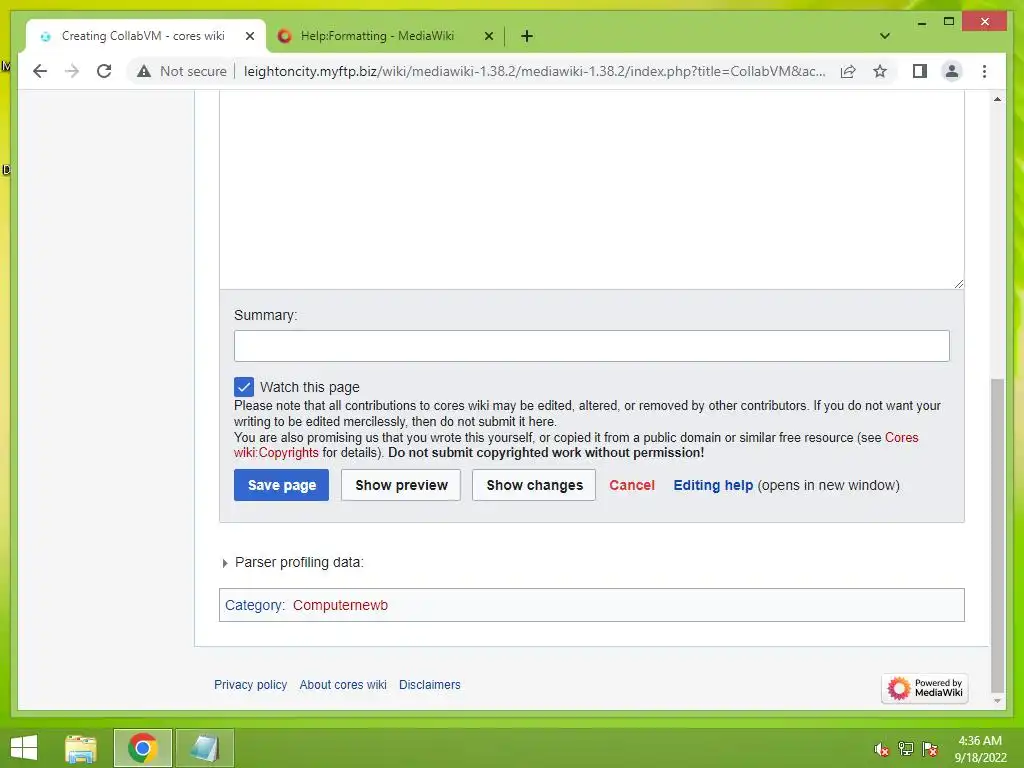Click the taskbar clock and date

980,749
